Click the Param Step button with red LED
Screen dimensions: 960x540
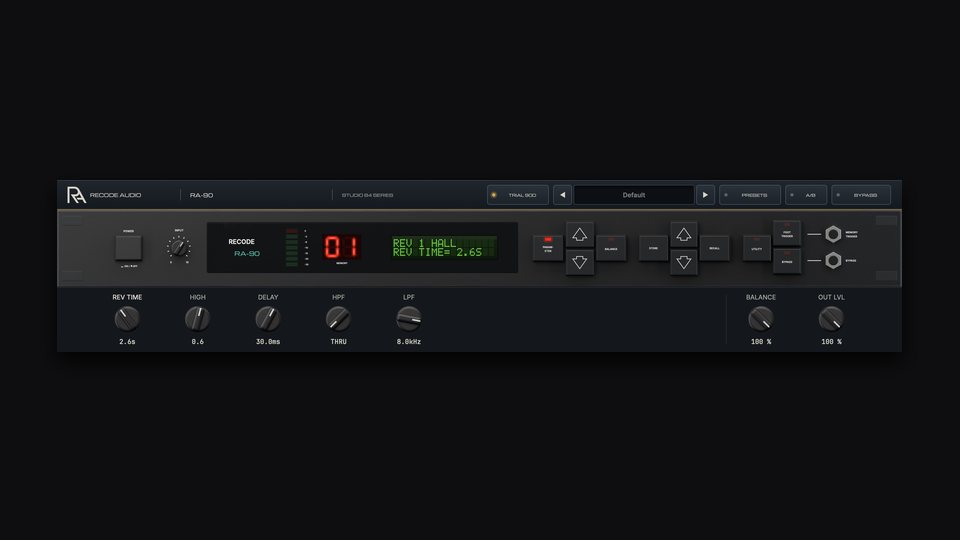tap(547, 248)
